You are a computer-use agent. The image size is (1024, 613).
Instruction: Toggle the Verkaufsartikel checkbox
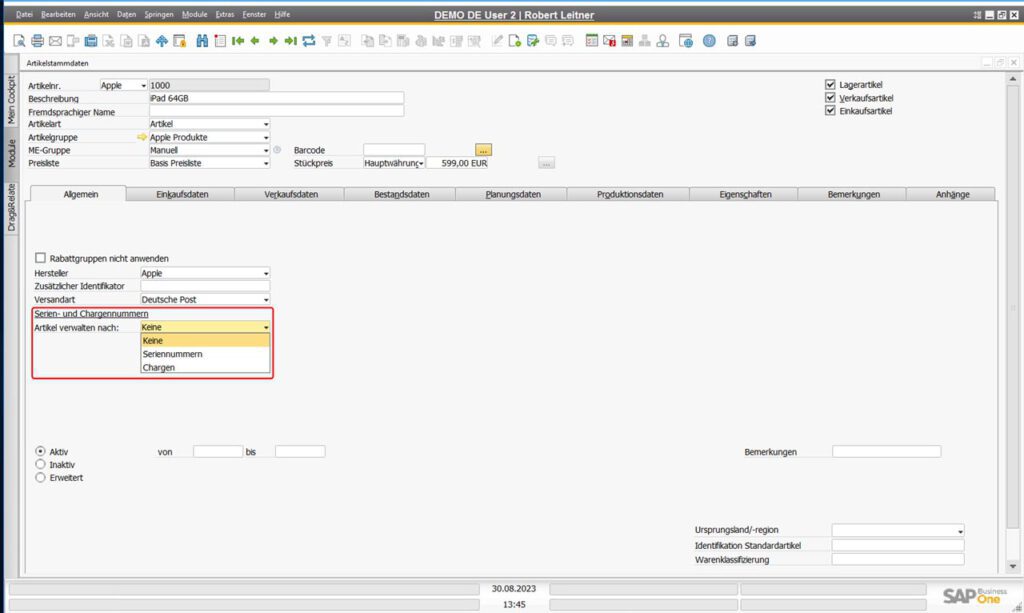point(830,97)
